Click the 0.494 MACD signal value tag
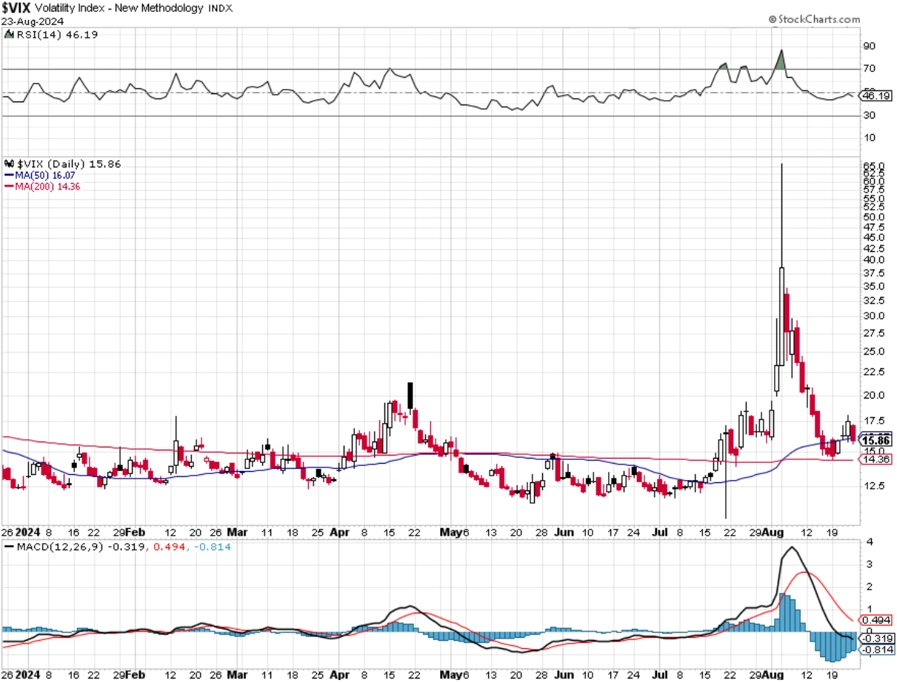 pyautogui.click(x=876, y=620)
